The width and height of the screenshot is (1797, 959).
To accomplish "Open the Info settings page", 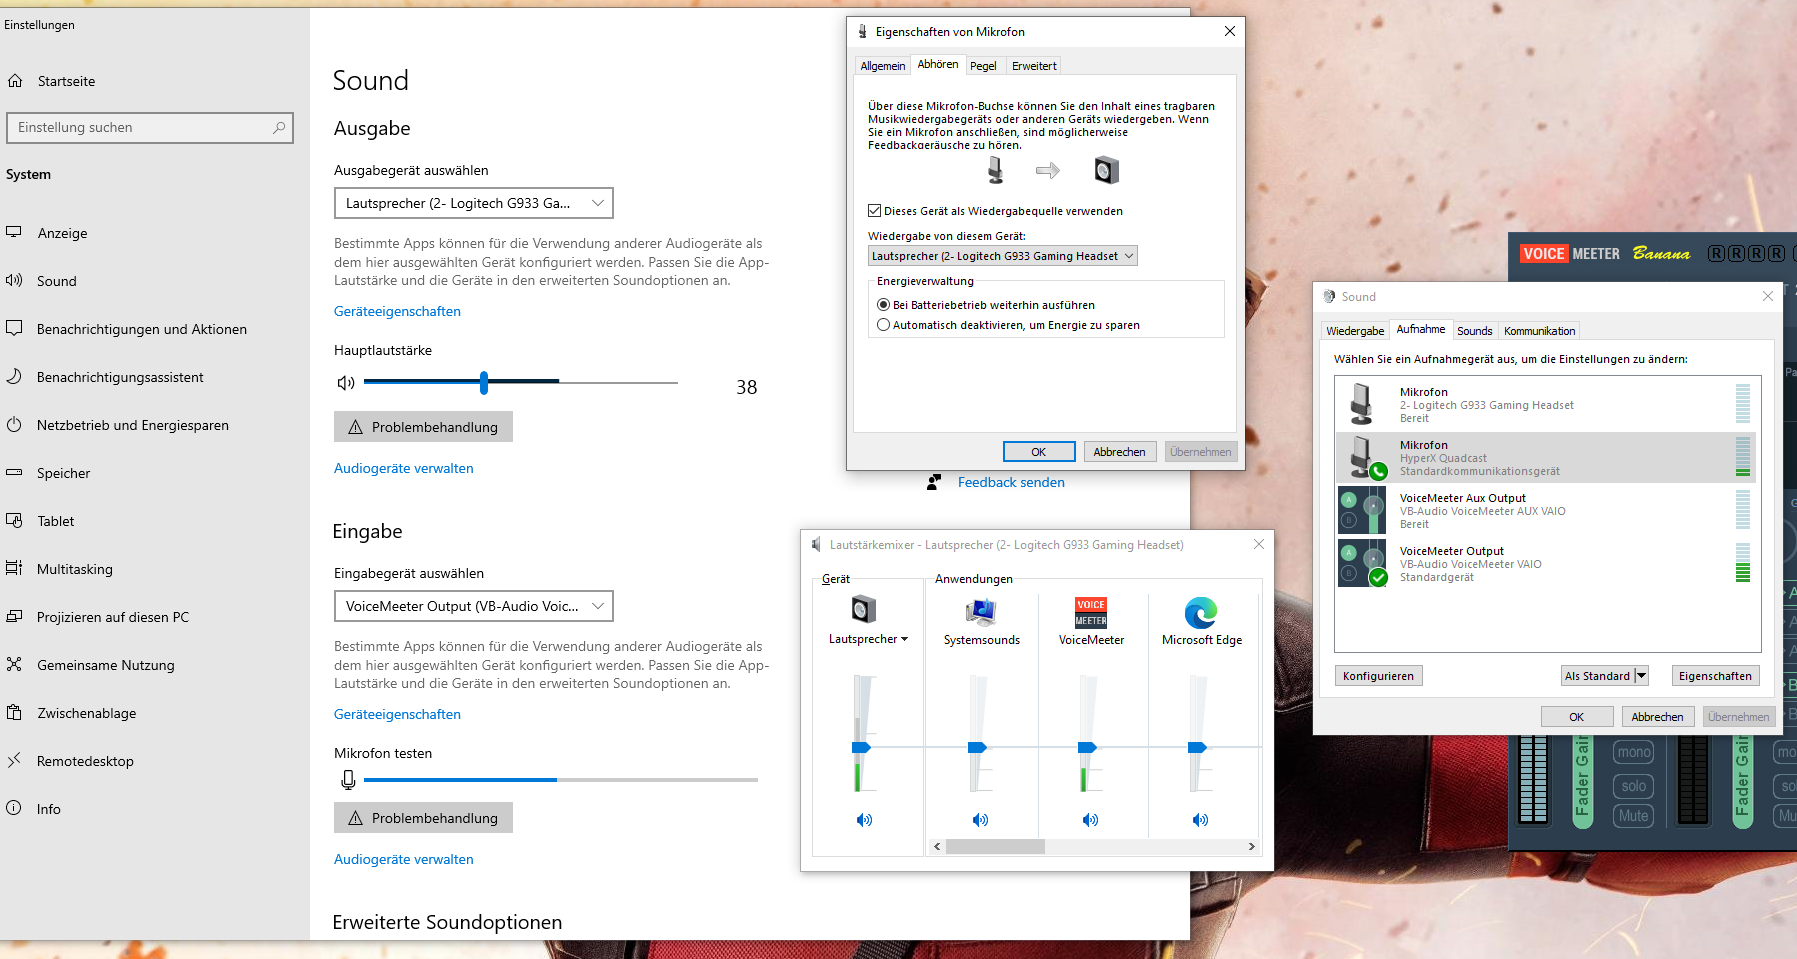I will point(48,809).
